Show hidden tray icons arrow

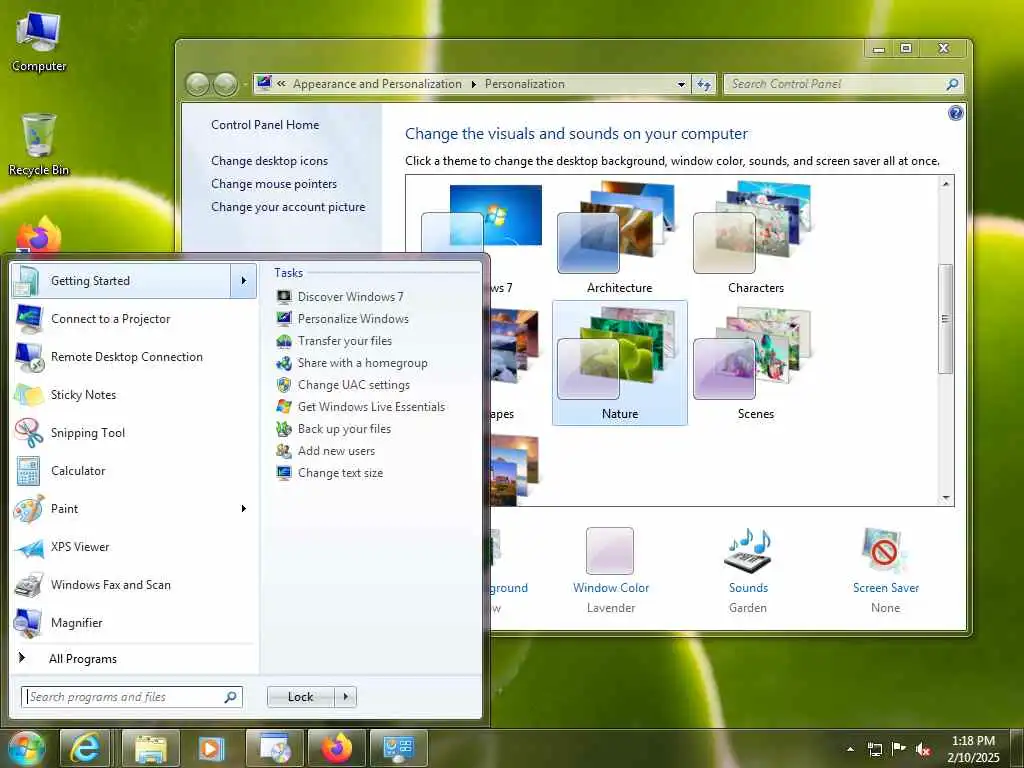click(850, 749)
